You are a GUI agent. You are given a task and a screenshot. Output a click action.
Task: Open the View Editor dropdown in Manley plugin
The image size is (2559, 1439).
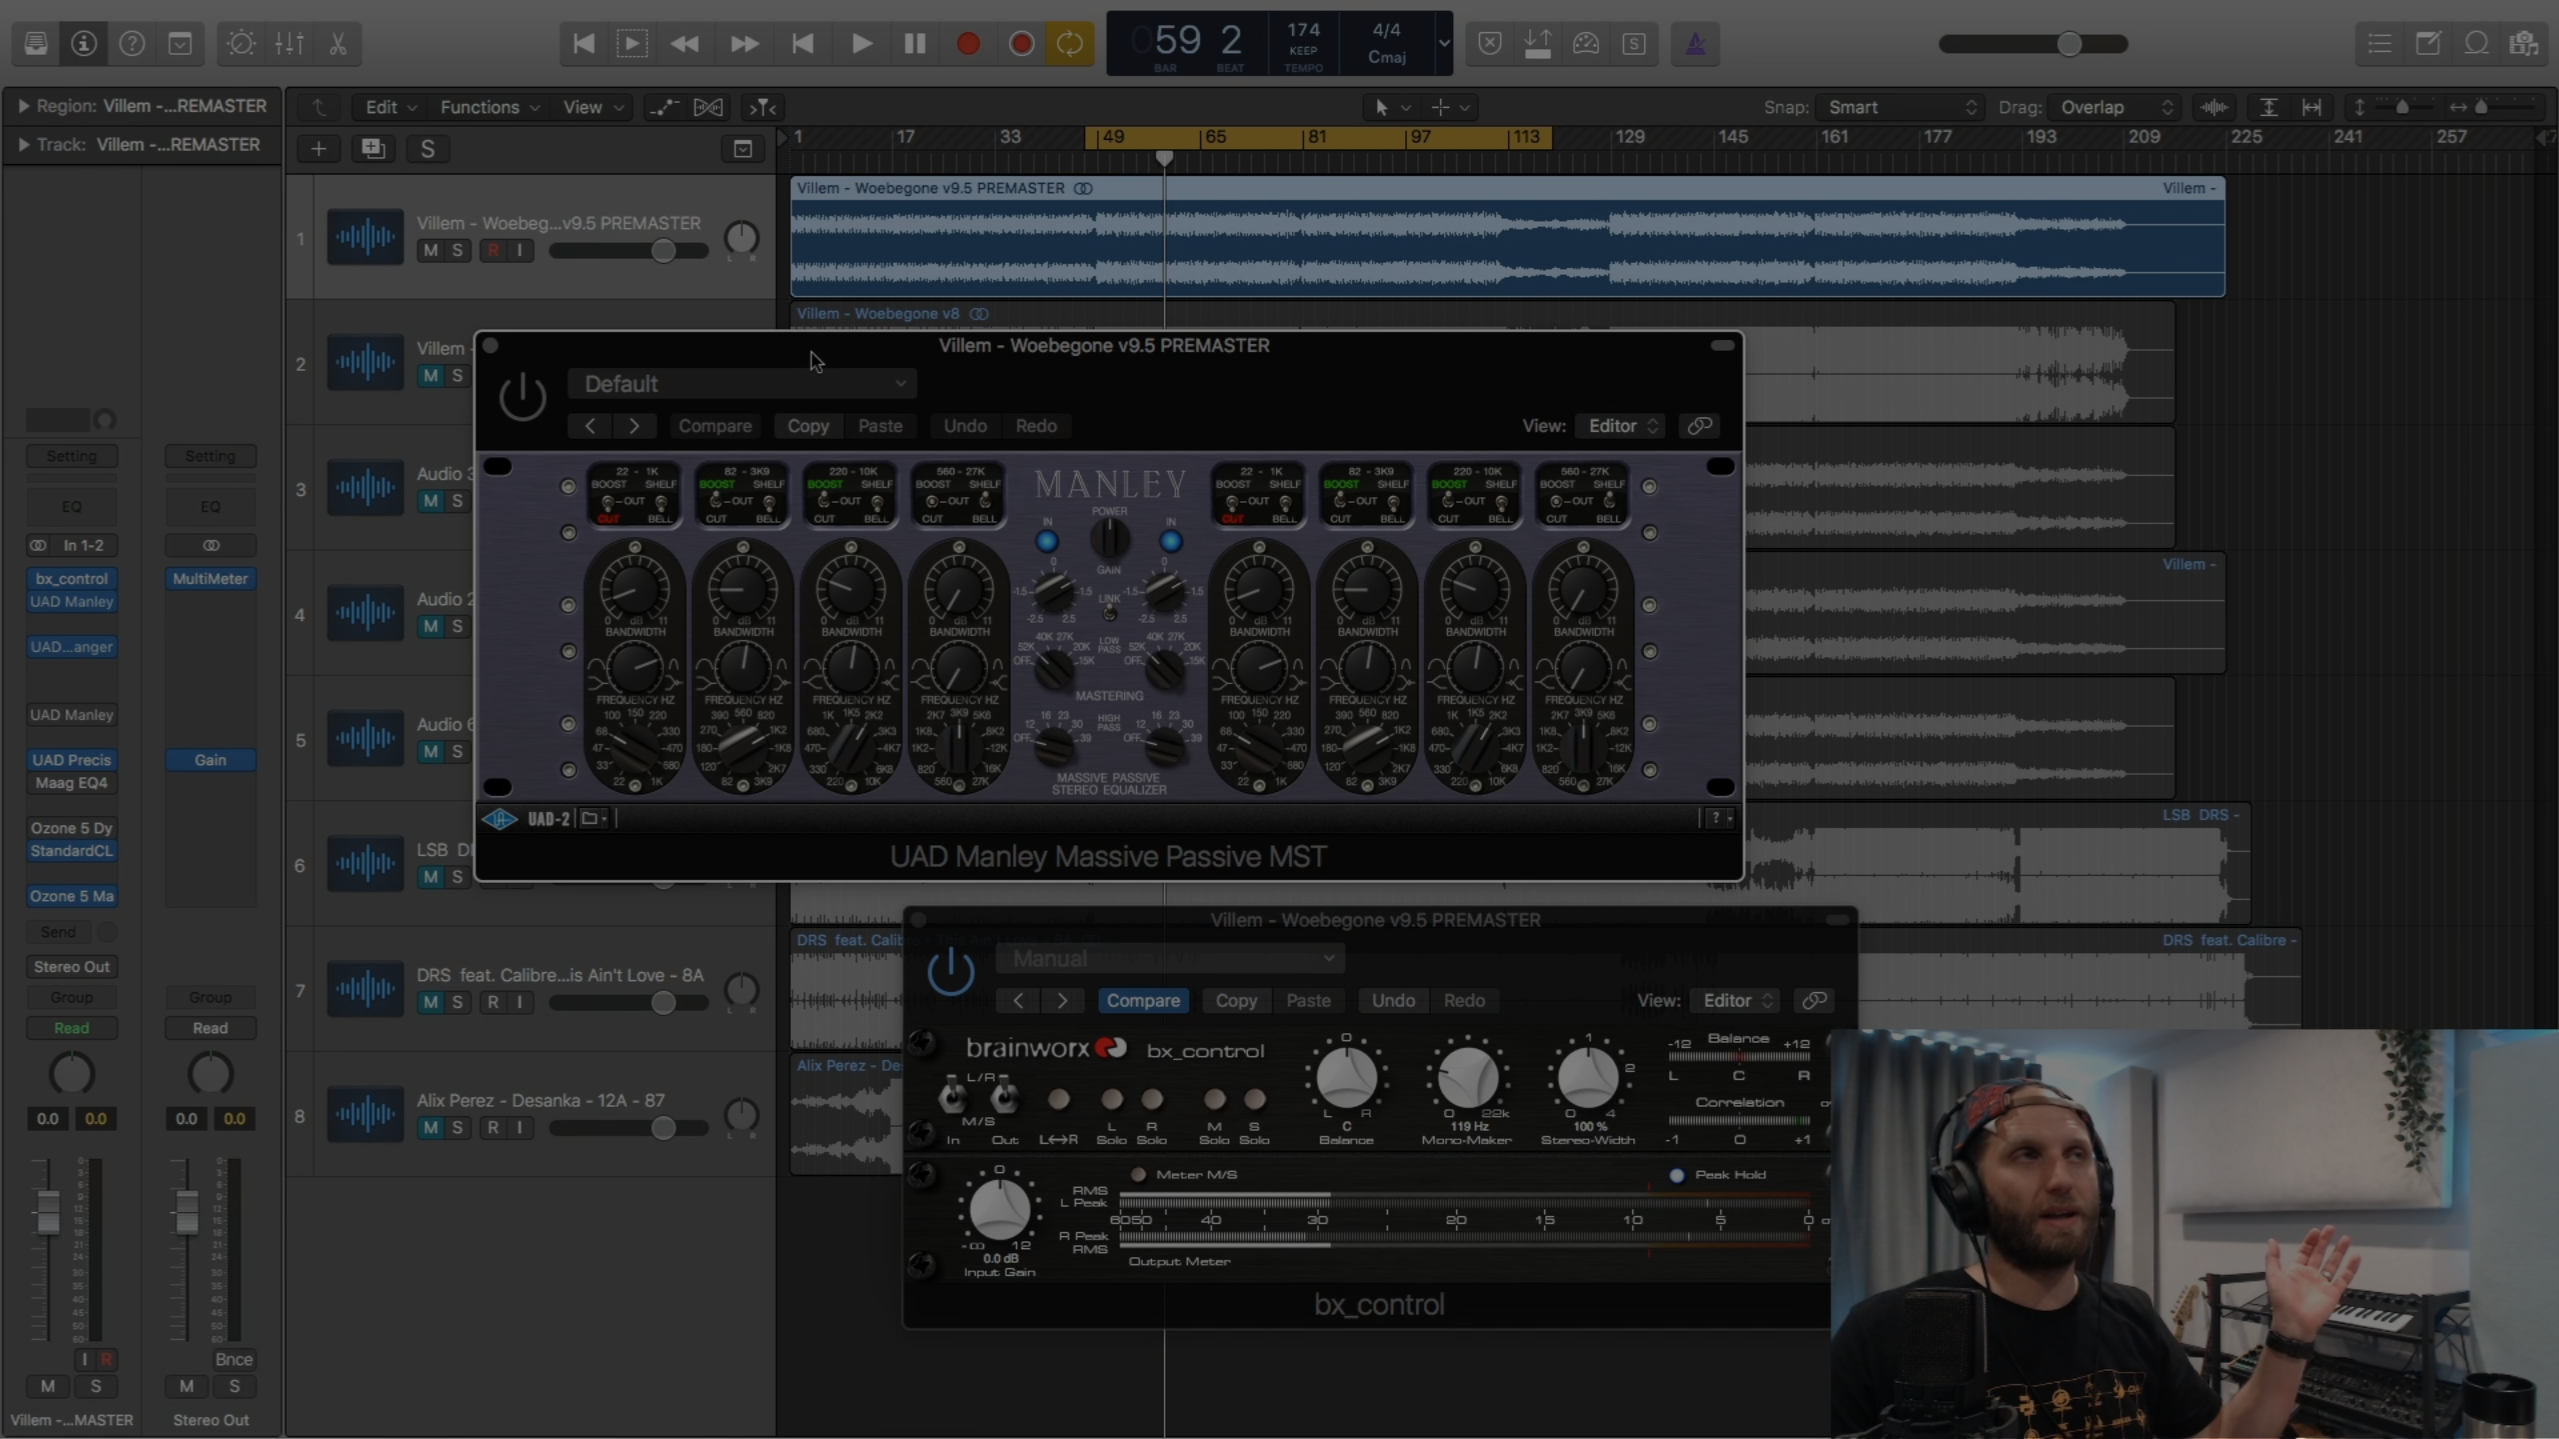click(x=1622, y=426)
